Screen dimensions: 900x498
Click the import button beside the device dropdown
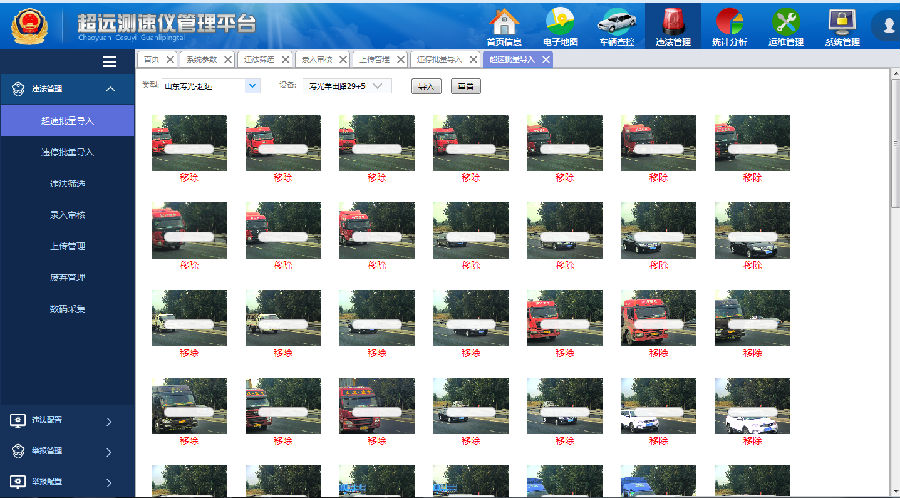coord(427,87)
